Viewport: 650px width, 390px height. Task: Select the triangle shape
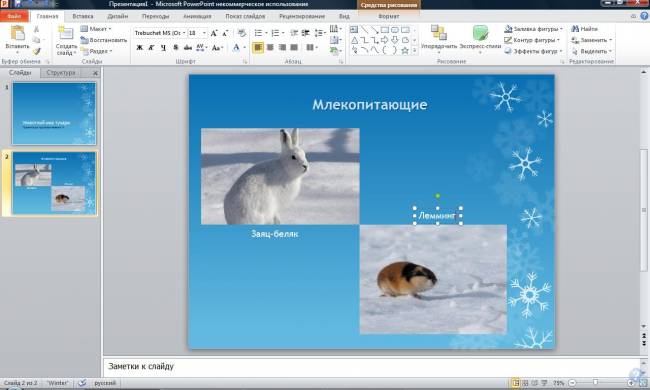354,40
